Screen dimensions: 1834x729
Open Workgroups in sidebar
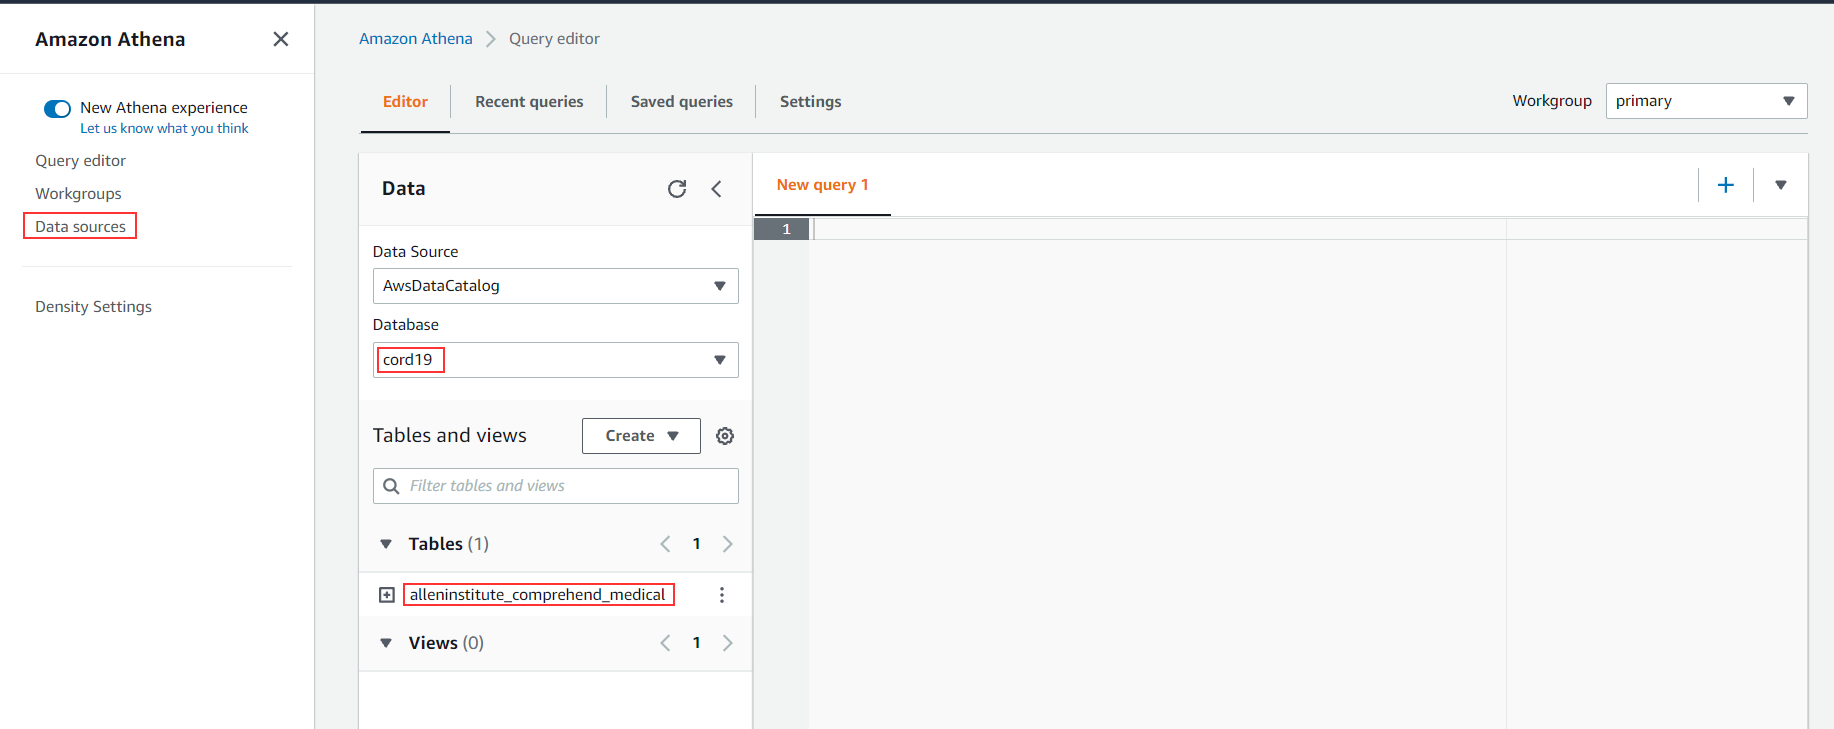[x=79, y=194]
